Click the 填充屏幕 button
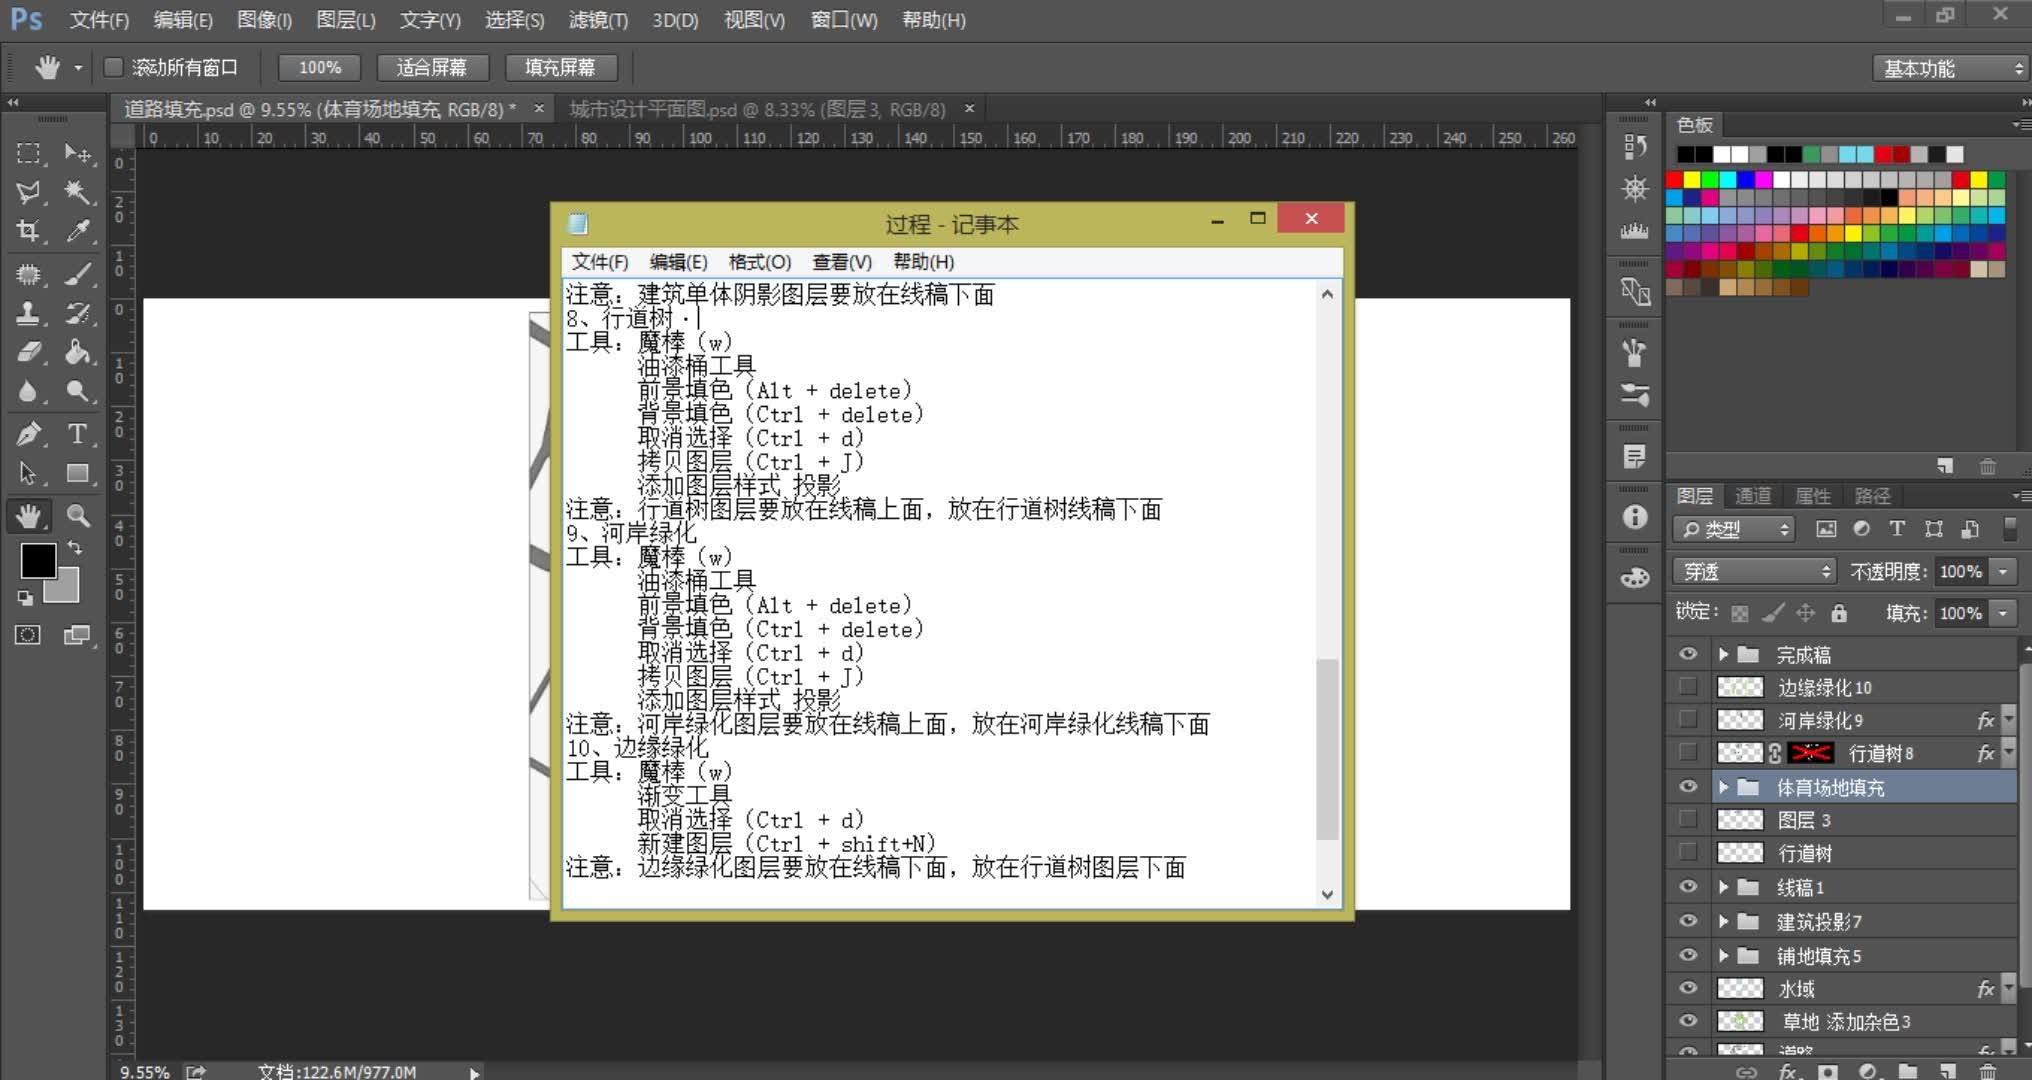Image resolution: width=2032 pixels, height=1080 pixels. [560, 67]
